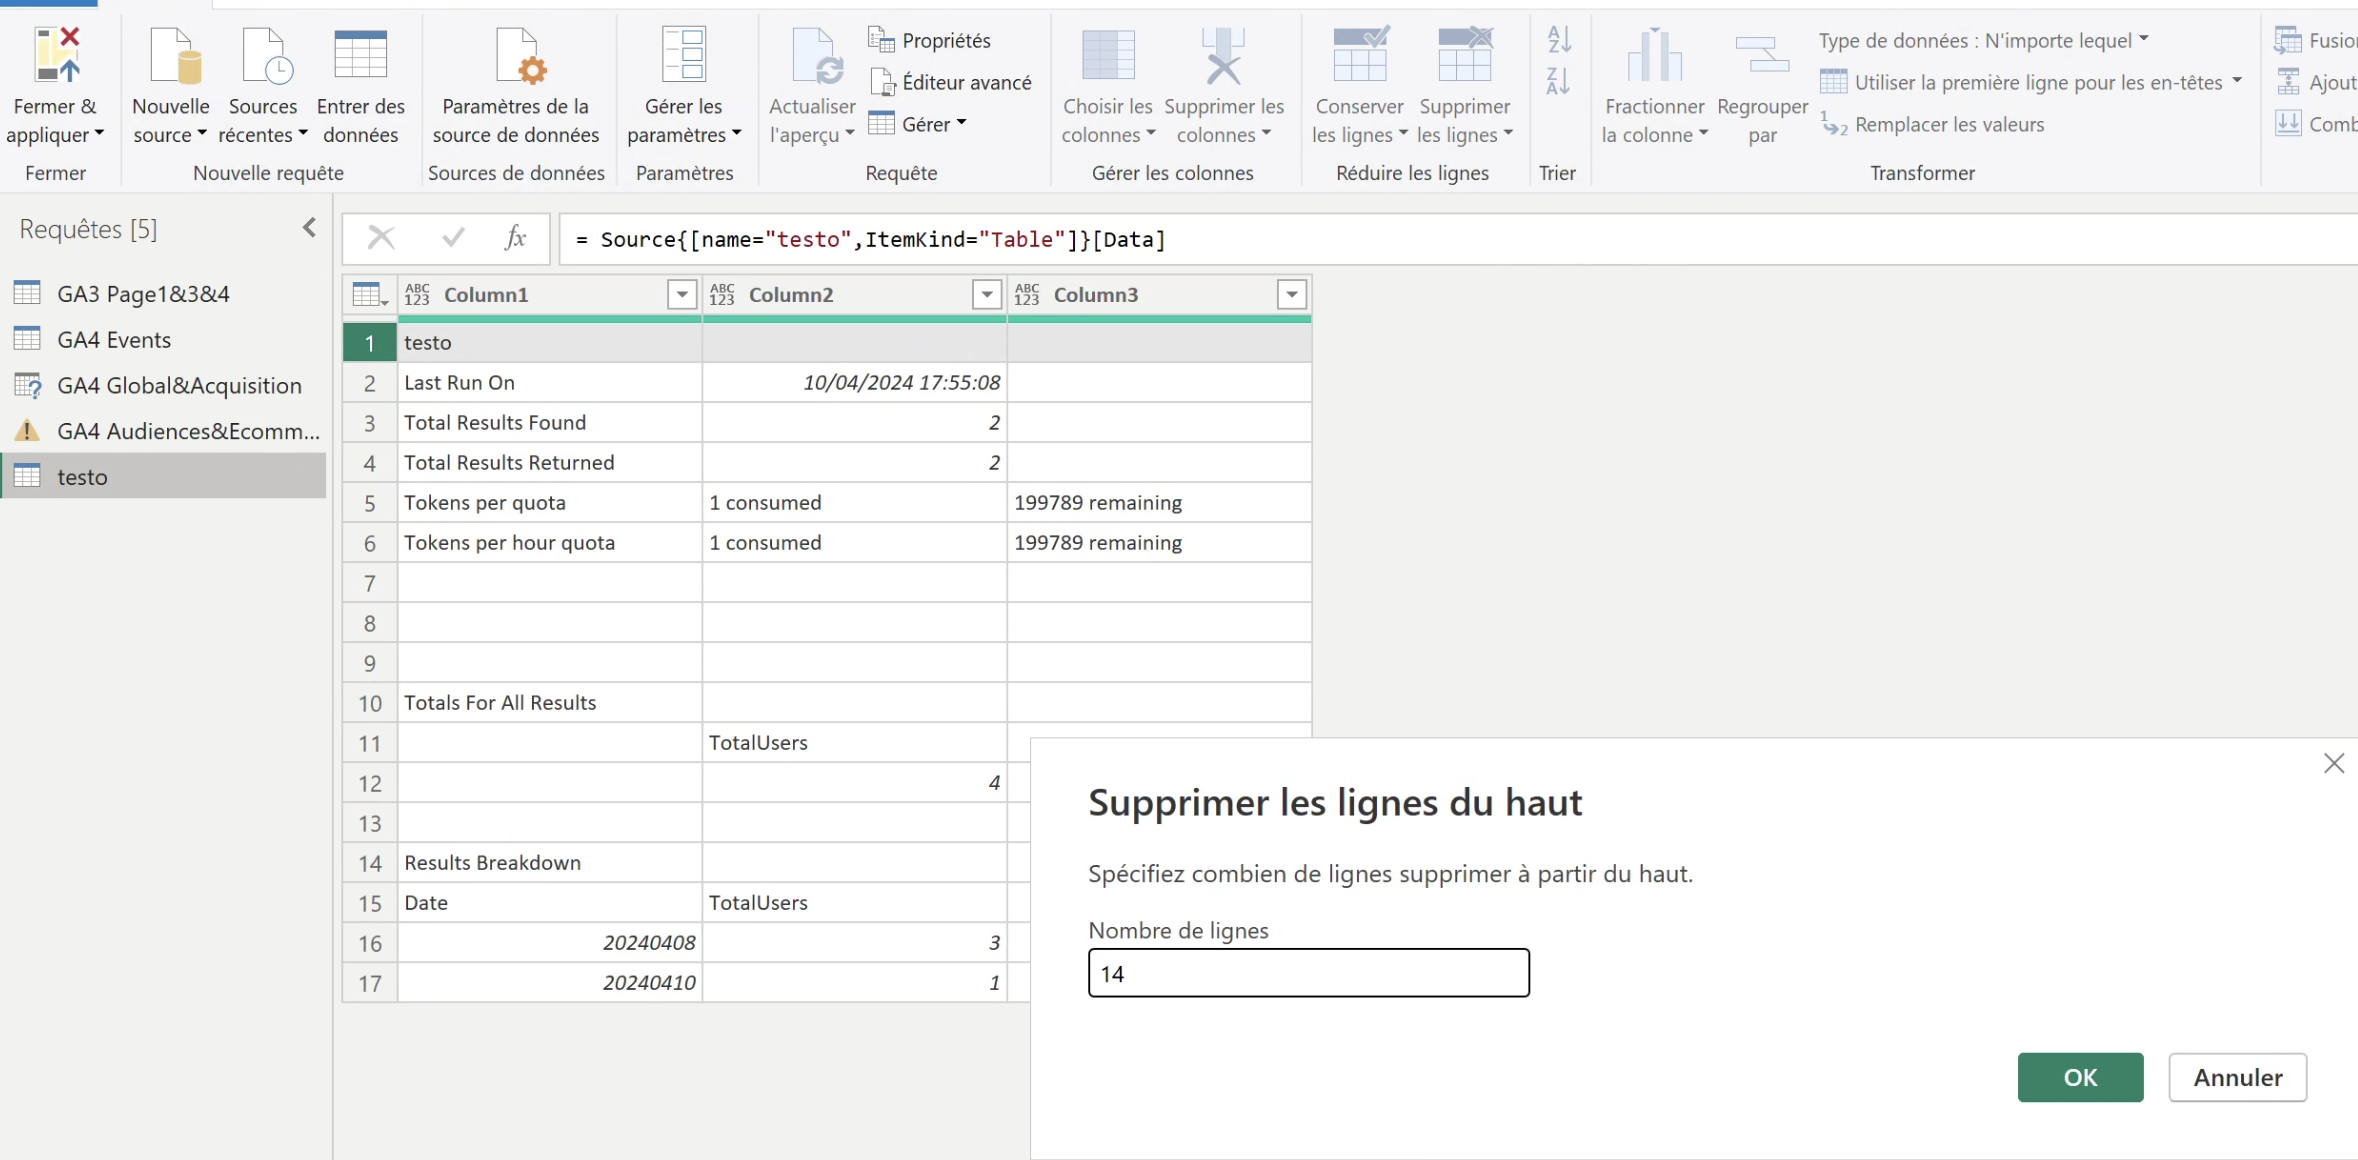Click the Entrer des données icon
Viewport: 2358px width, 1160px height.
(x=360, y=55)
